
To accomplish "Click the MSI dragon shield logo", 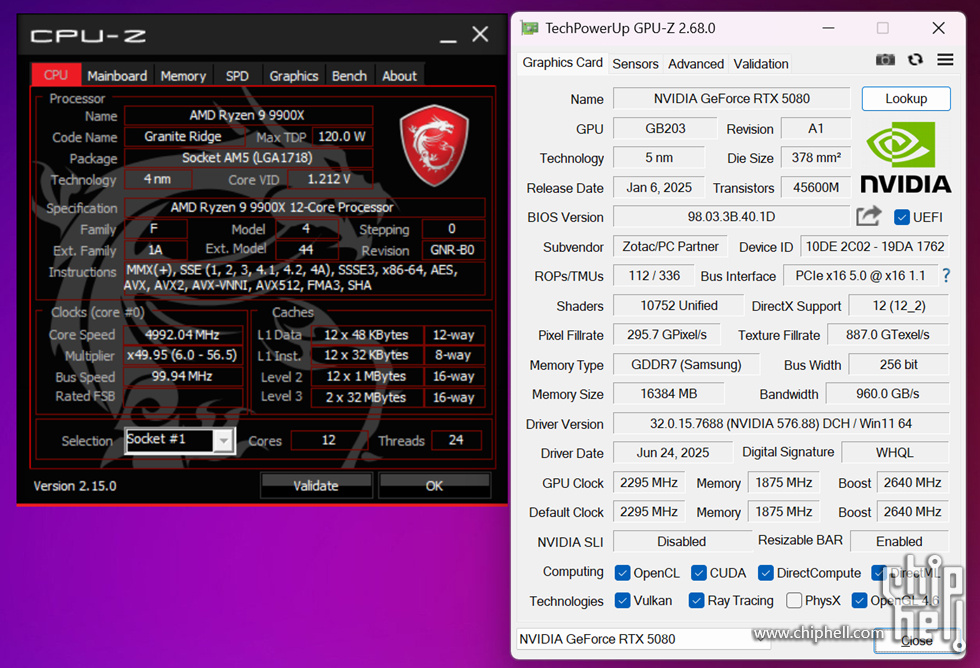I will click(434, 146).
